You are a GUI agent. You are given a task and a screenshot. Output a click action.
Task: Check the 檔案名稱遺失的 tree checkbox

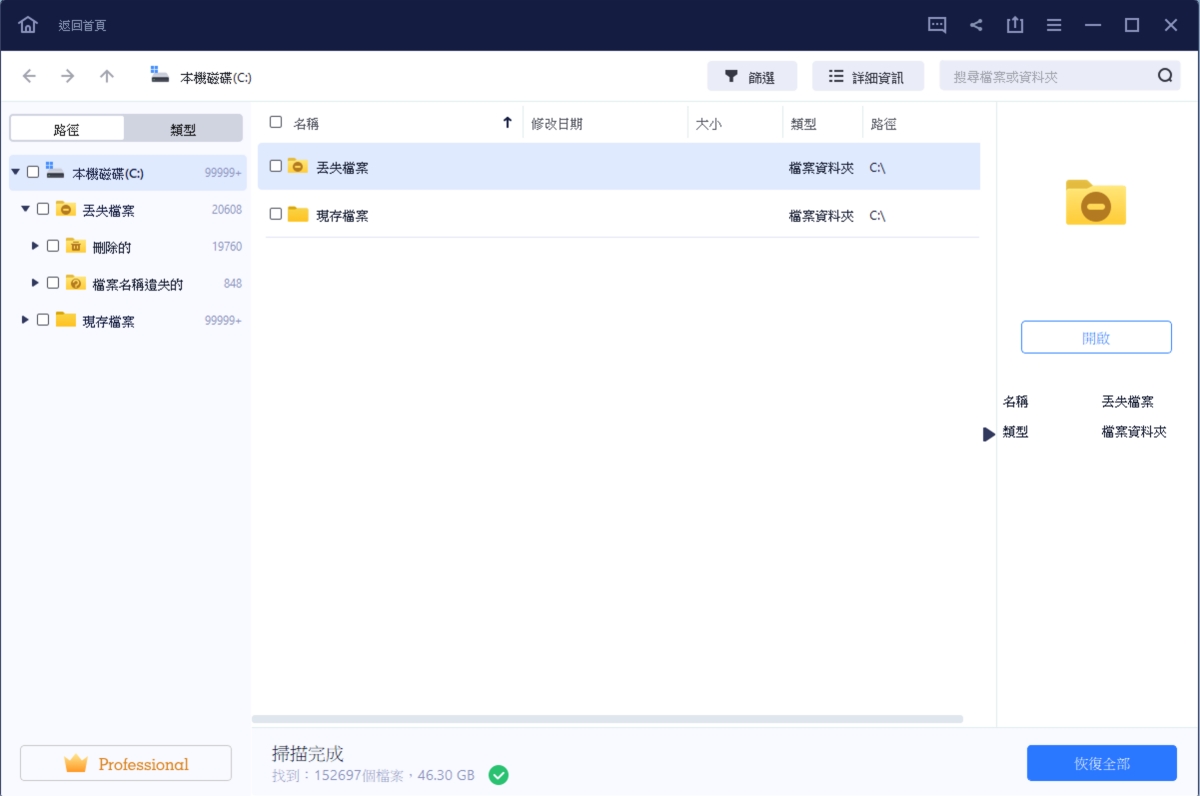(53, 283)
